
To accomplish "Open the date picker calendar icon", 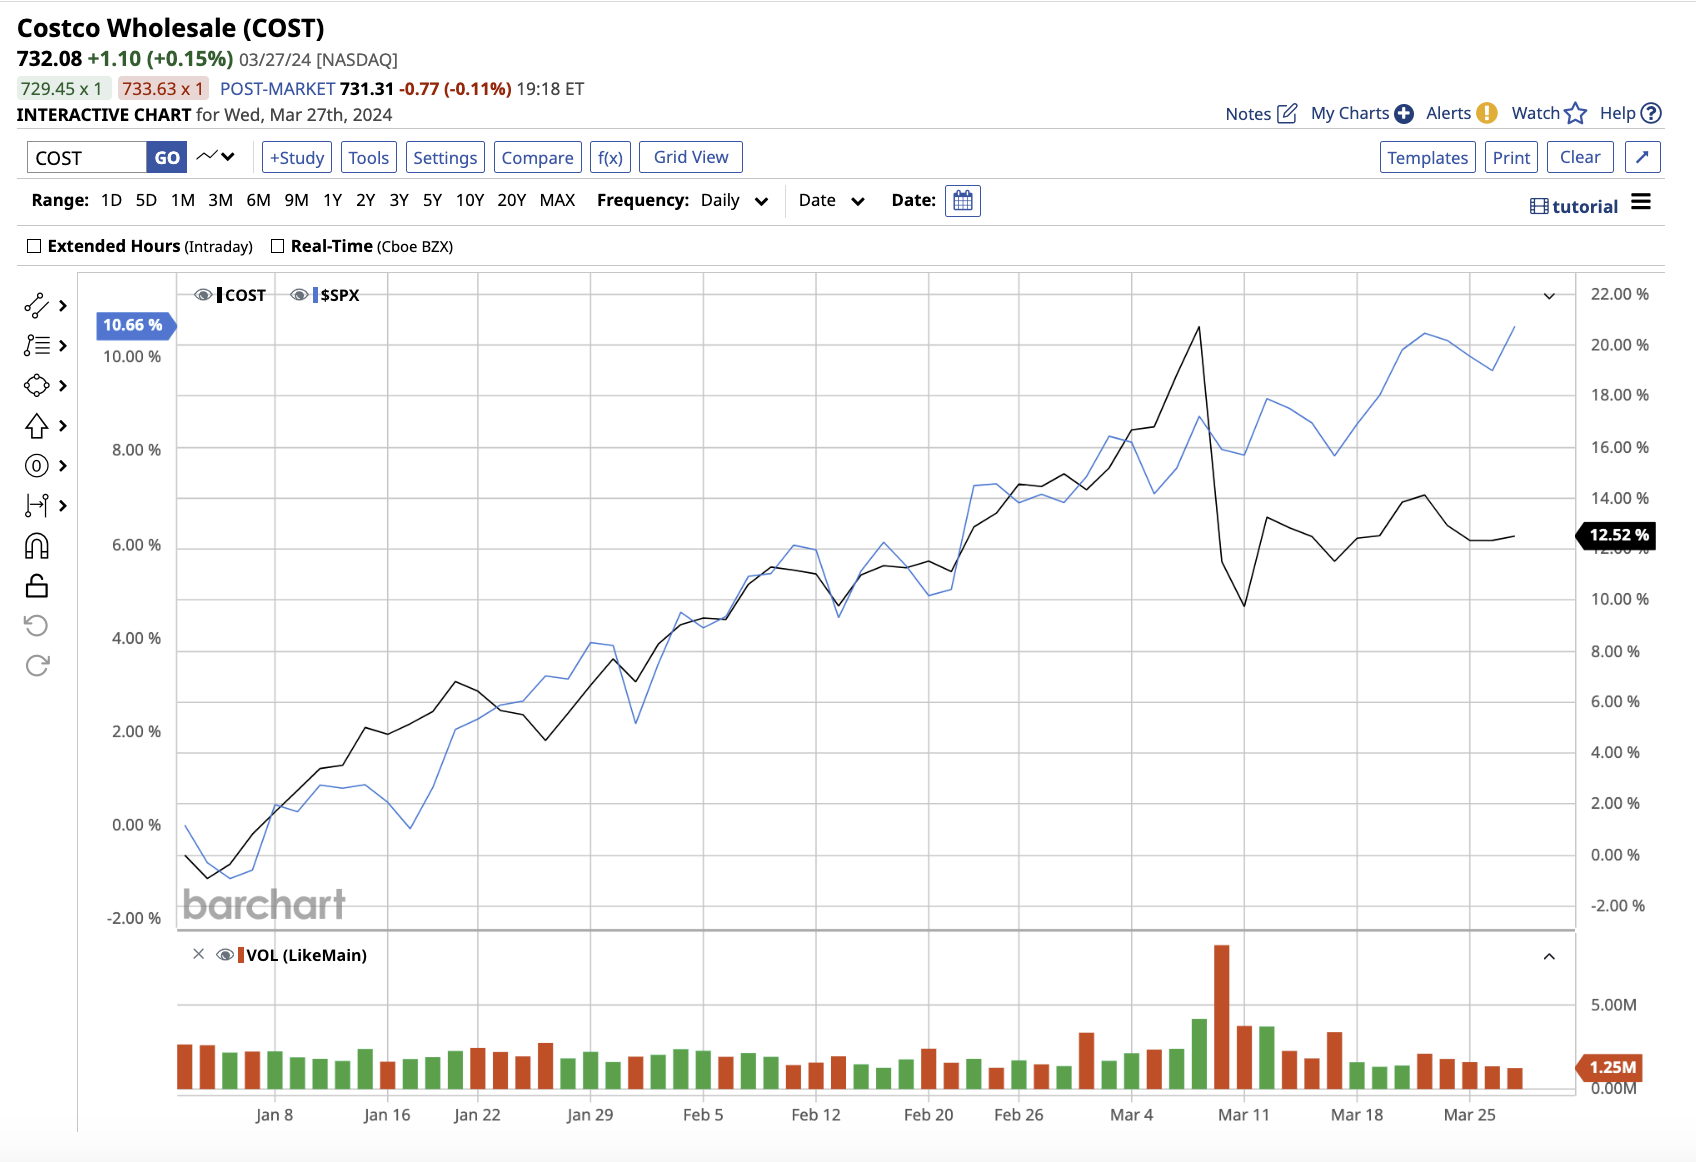I will [962, 201].
